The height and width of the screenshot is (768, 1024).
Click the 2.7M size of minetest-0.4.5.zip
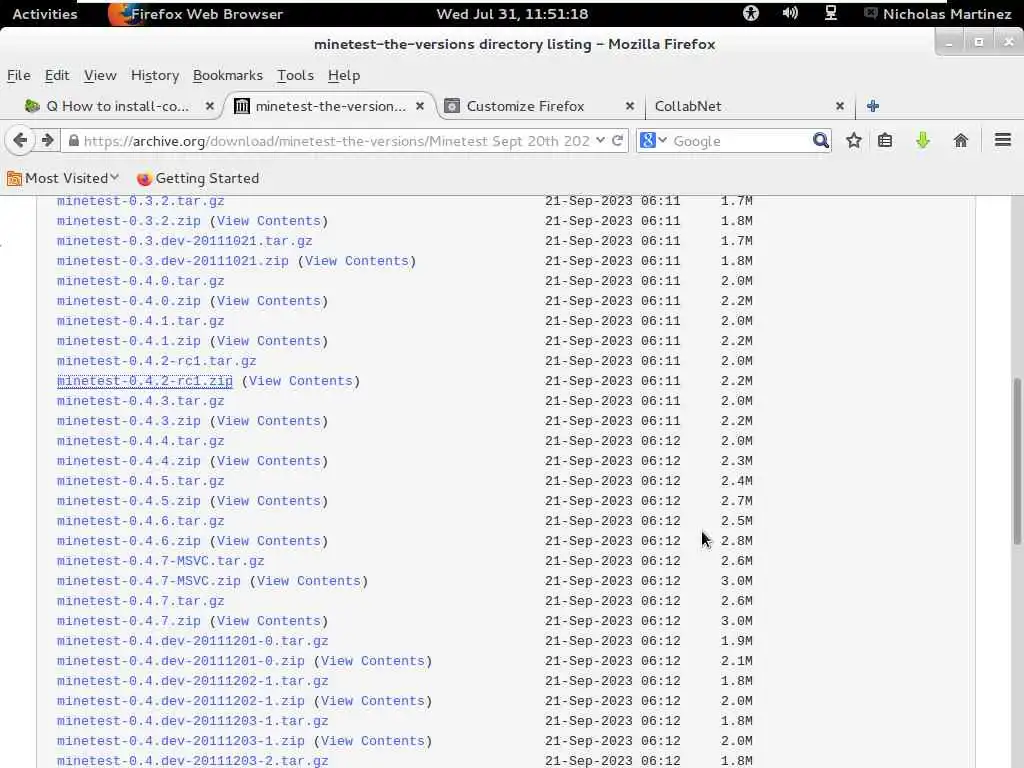point(737,501)
